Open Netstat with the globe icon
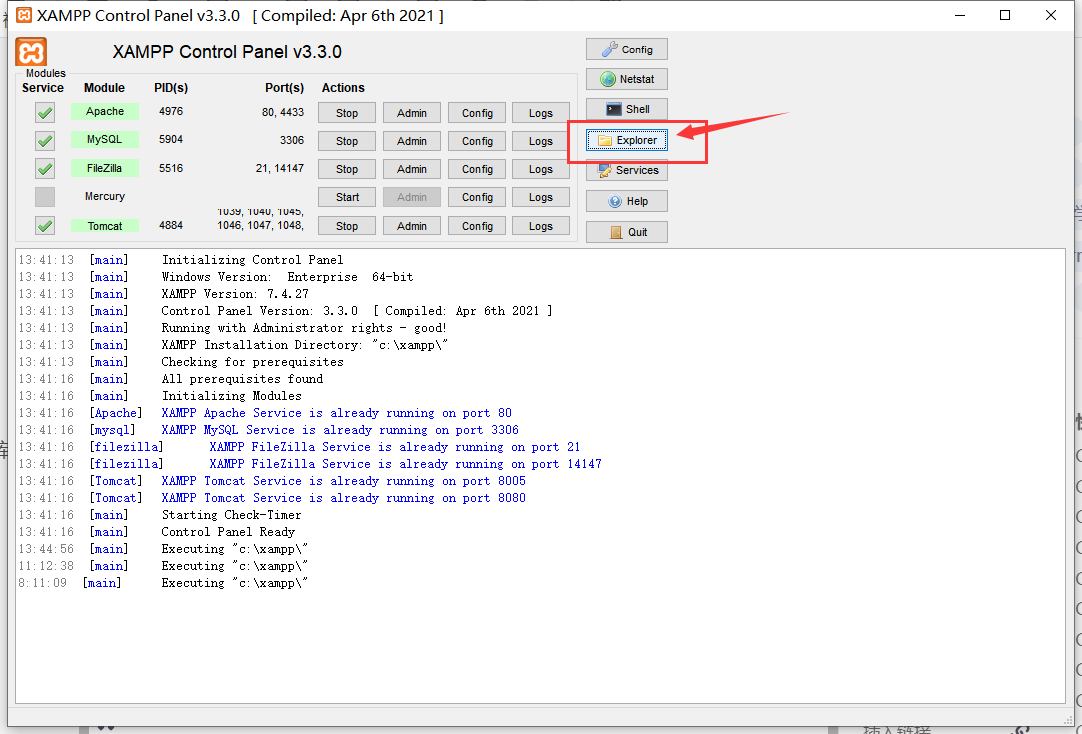Screen dimensions: 1082x734 627,79
